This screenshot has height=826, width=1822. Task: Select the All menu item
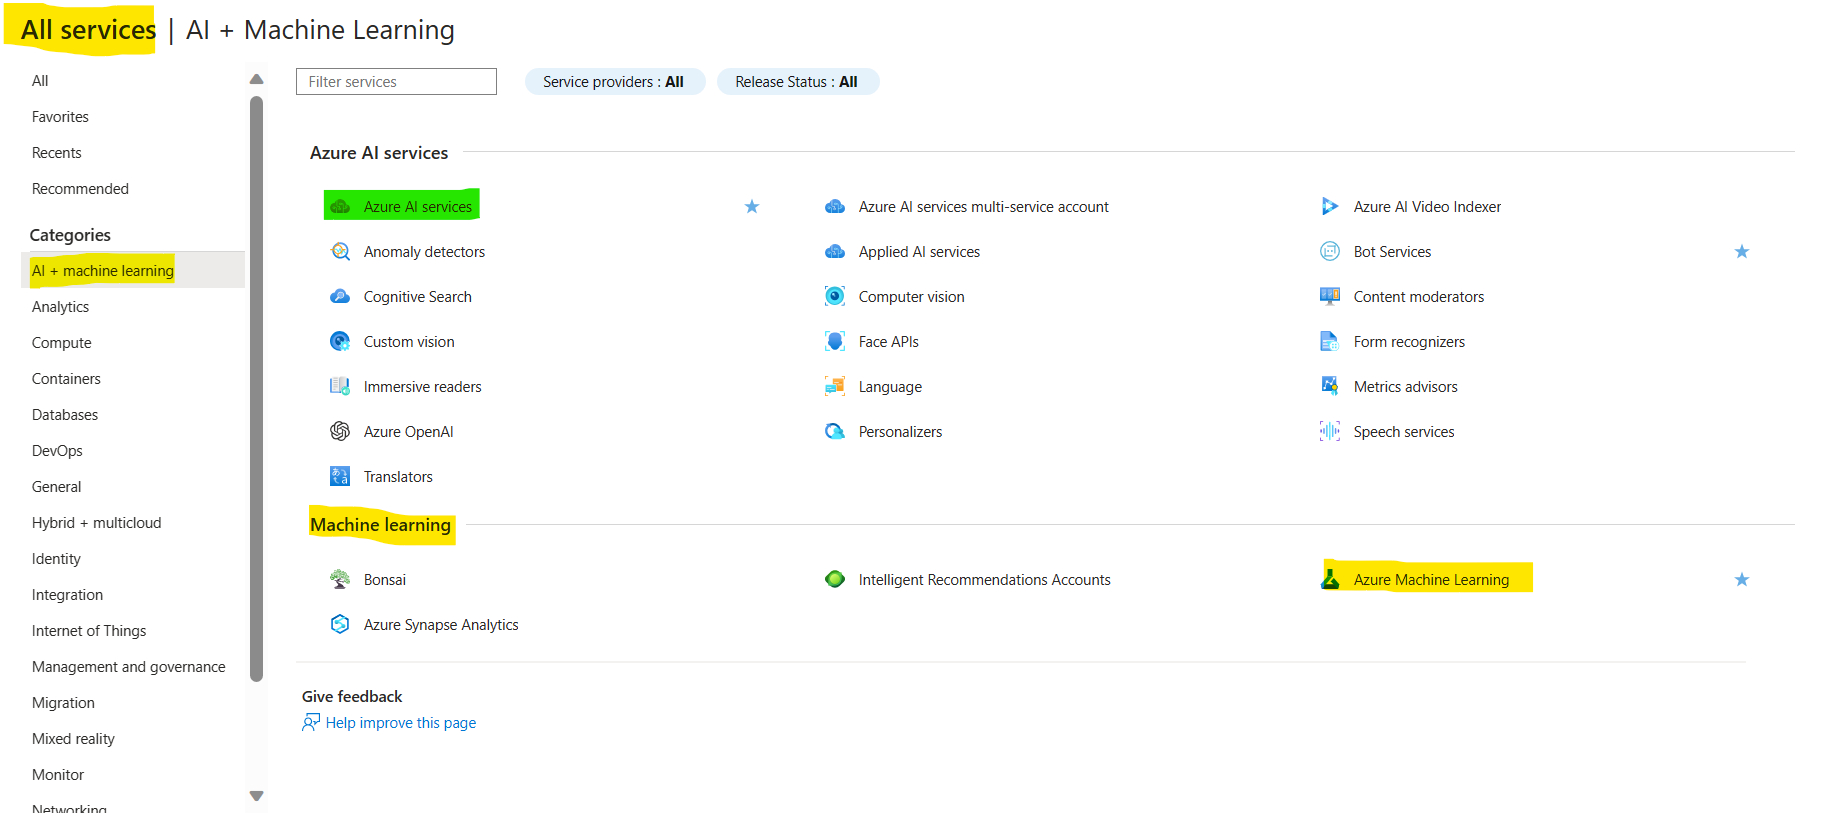pyautogui.click(x=40, y=81)
